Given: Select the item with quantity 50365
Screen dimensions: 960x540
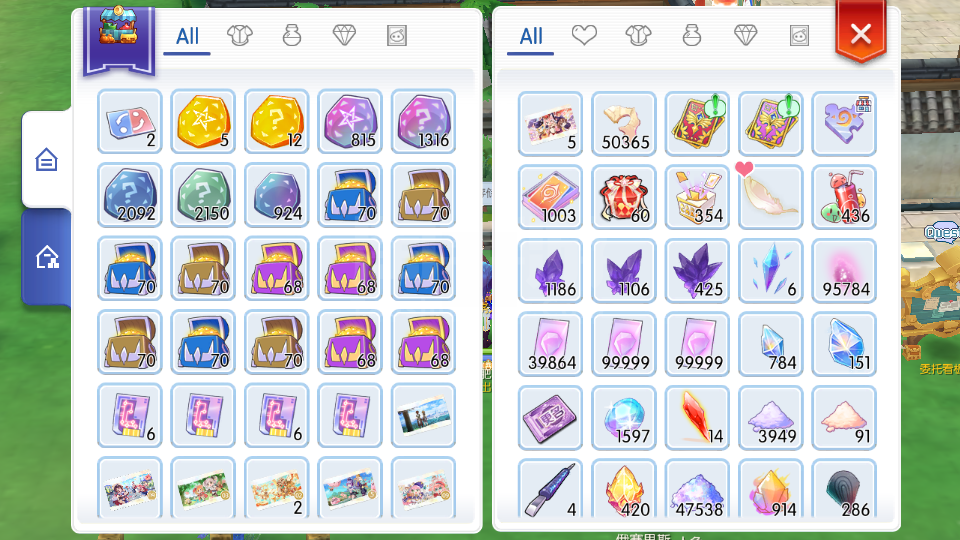Looking at the screenshot, I should click(x=624, y=124).
